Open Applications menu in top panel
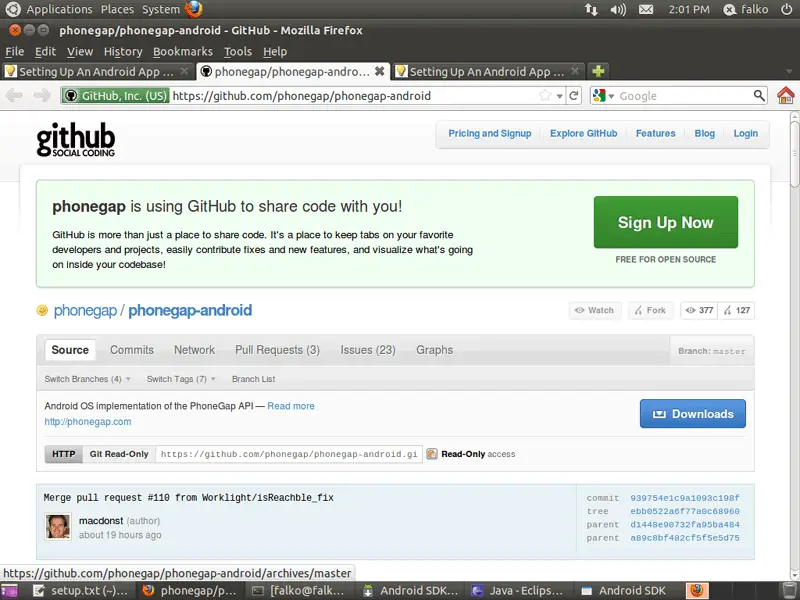The height and width of the screenshot is (600, 800). (59, 9)
